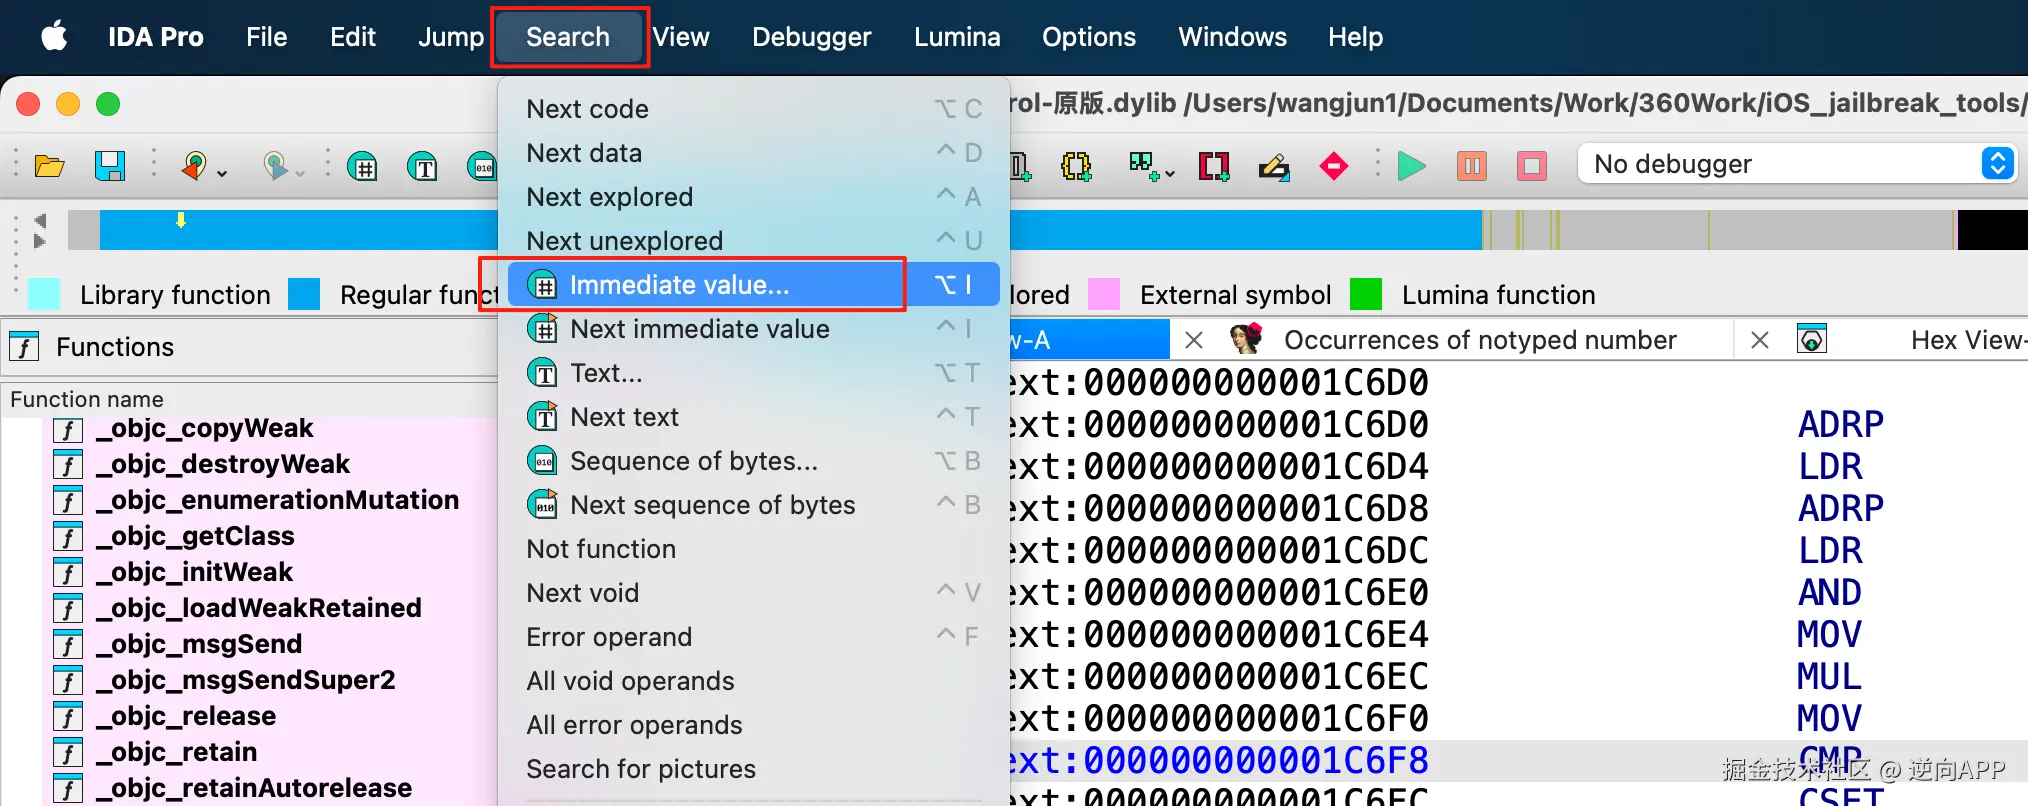Click the Library function cyan color swatch
Viewport: 2028px width, 806px height.
pyautogui.click(x=44, y=295)
